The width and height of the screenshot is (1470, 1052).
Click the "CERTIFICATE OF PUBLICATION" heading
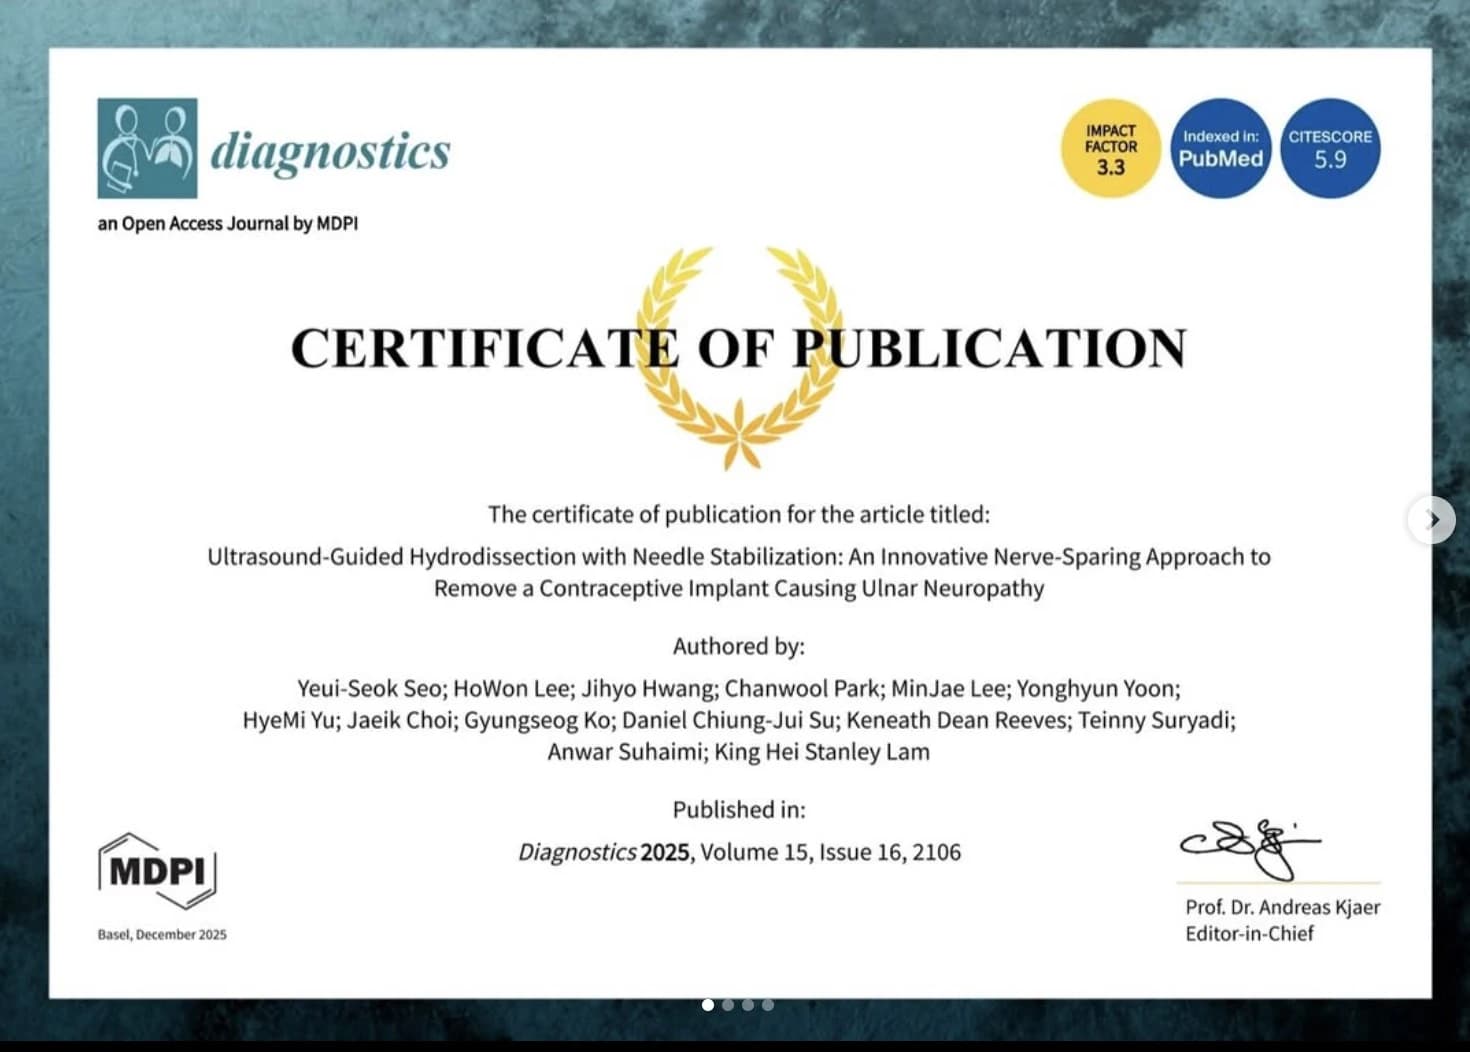[739, 348]
